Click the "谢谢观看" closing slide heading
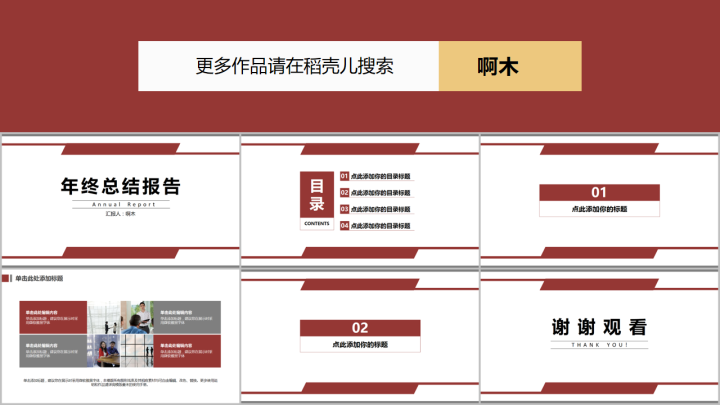The image size is (720, 405). (x=599, y=327)
